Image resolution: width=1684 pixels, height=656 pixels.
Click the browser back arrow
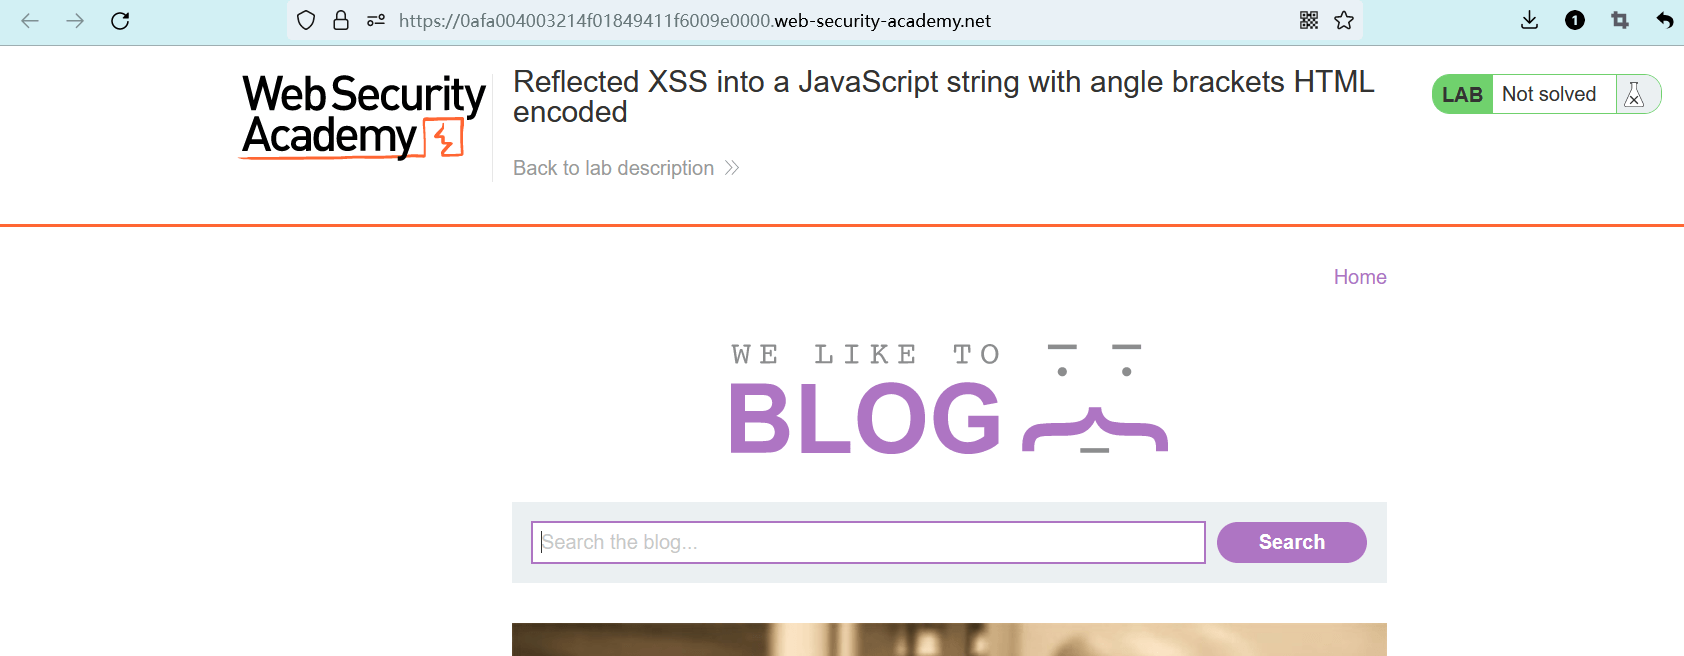[x=30, y=21]
